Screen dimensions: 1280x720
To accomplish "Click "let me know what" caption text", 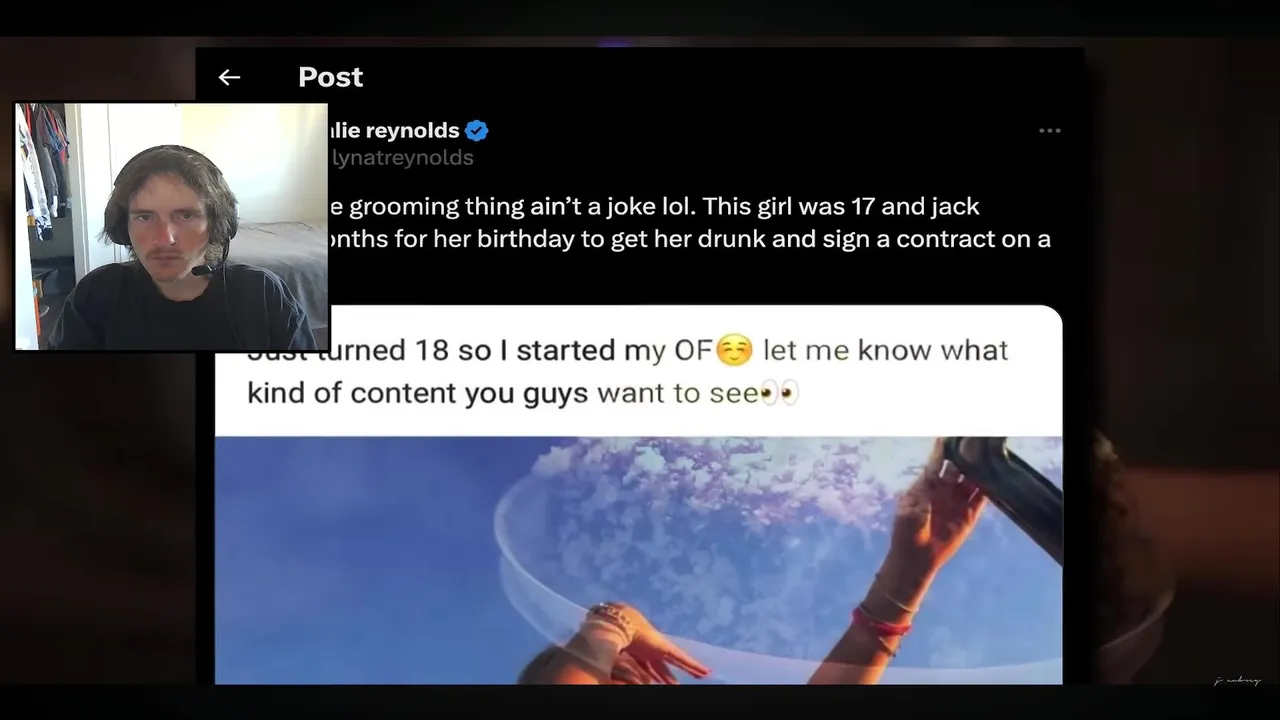I will tap(885, 350).
